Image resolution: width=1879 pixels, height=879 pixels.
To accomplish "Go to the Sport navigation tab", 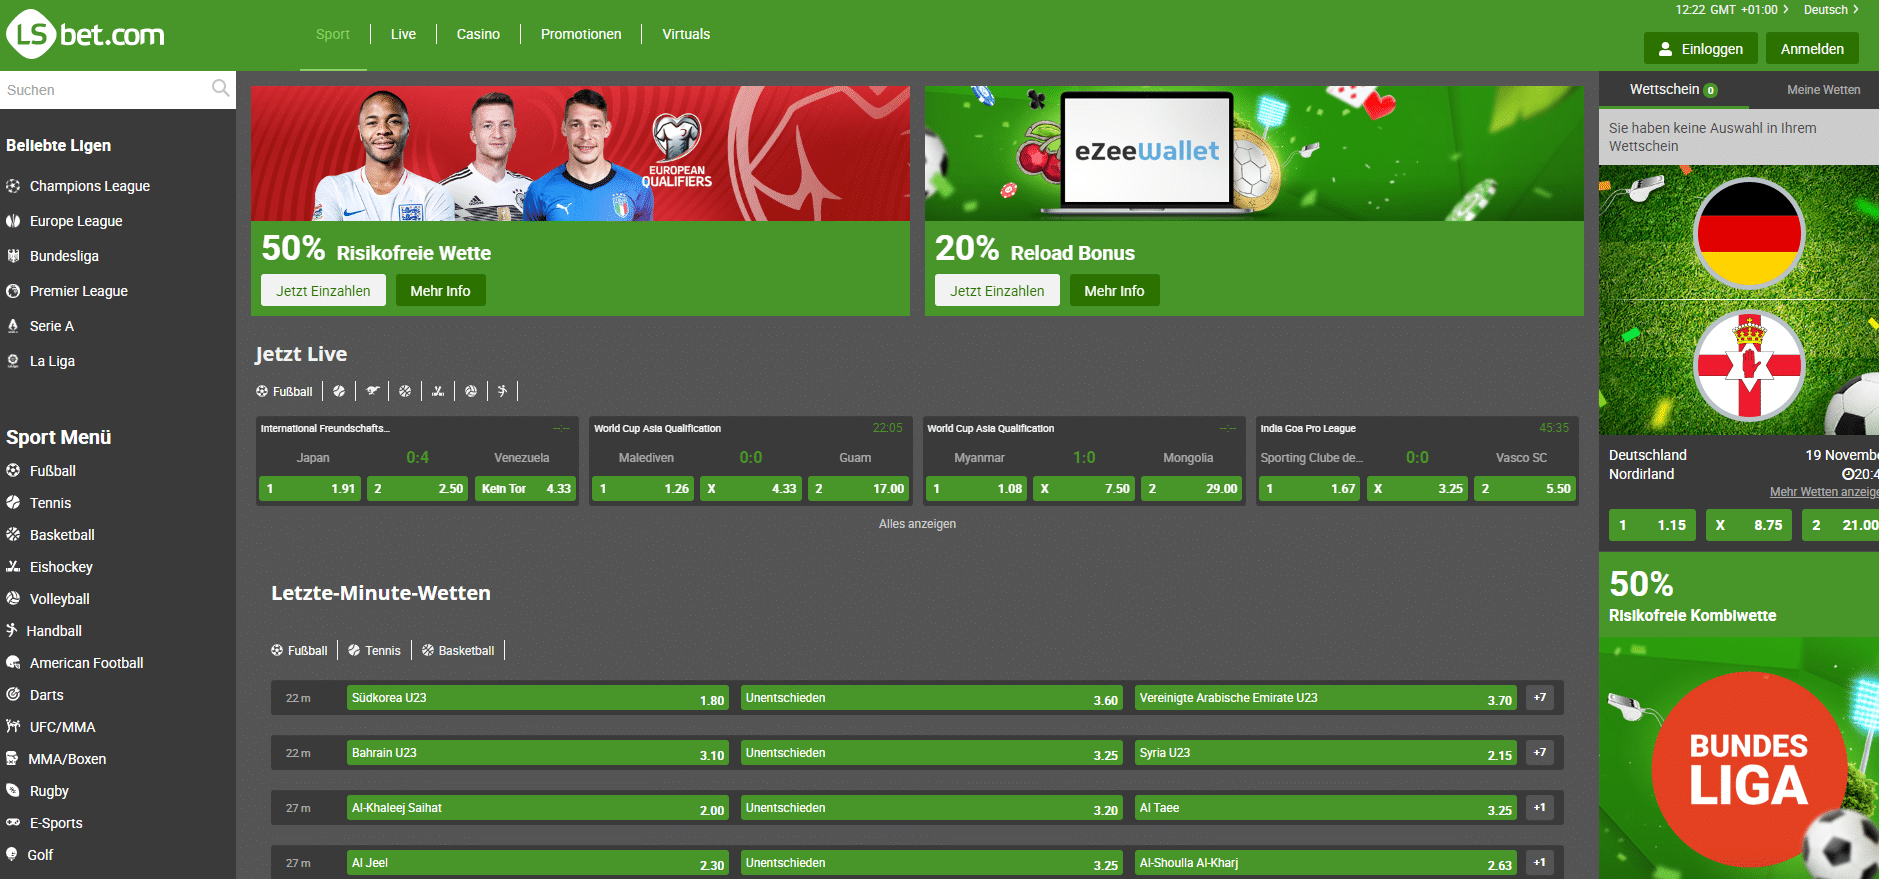I will point(333,34).
